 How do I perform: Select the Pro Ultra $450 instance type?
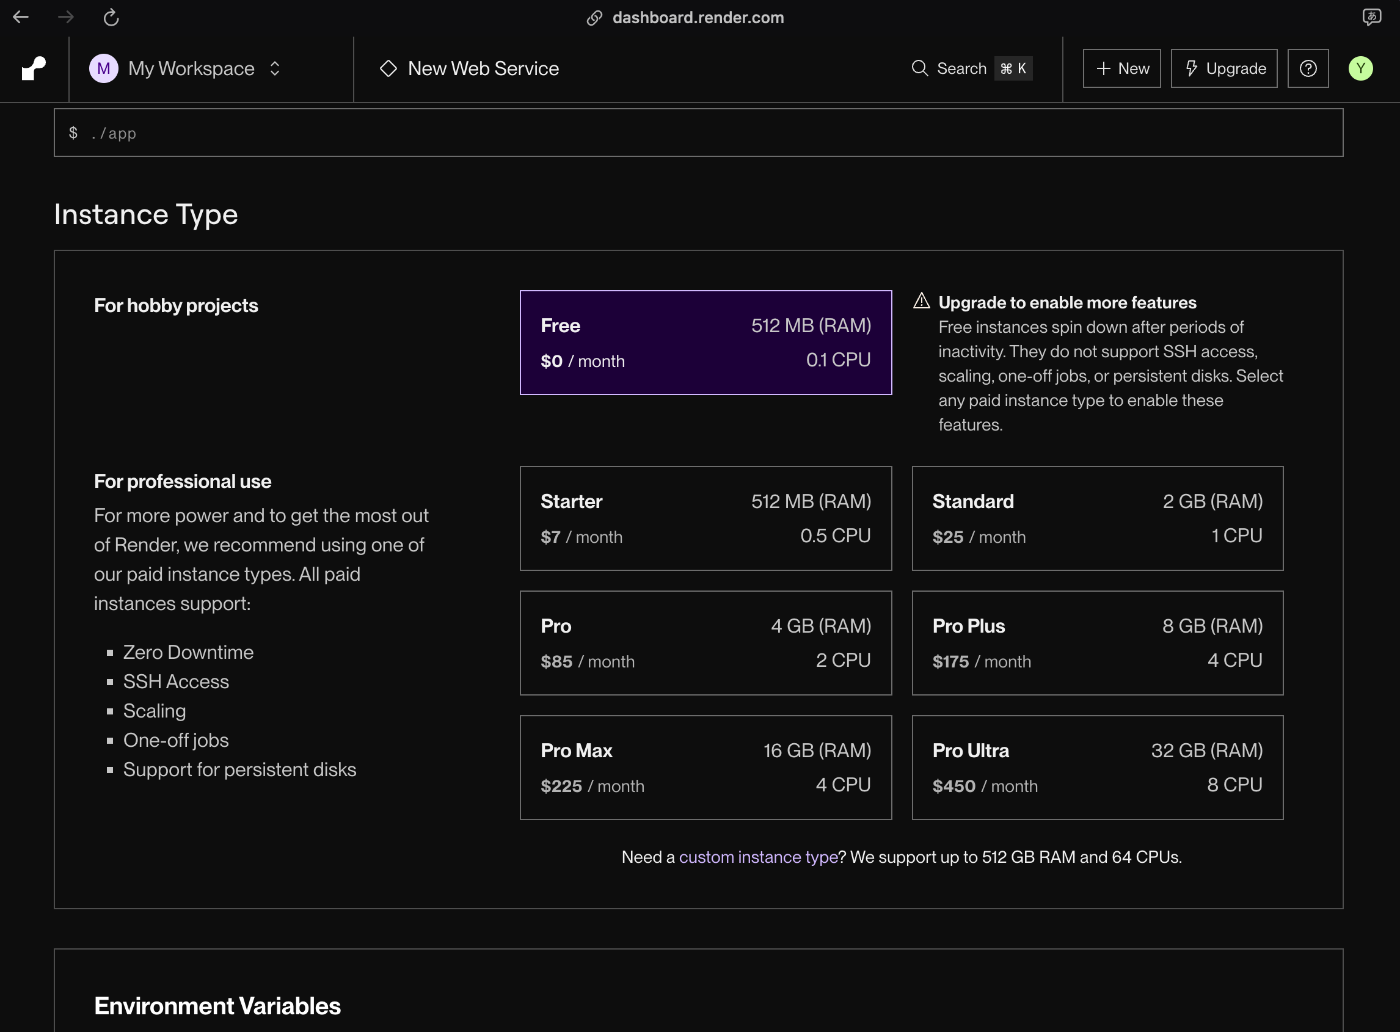click(1098, 767)
